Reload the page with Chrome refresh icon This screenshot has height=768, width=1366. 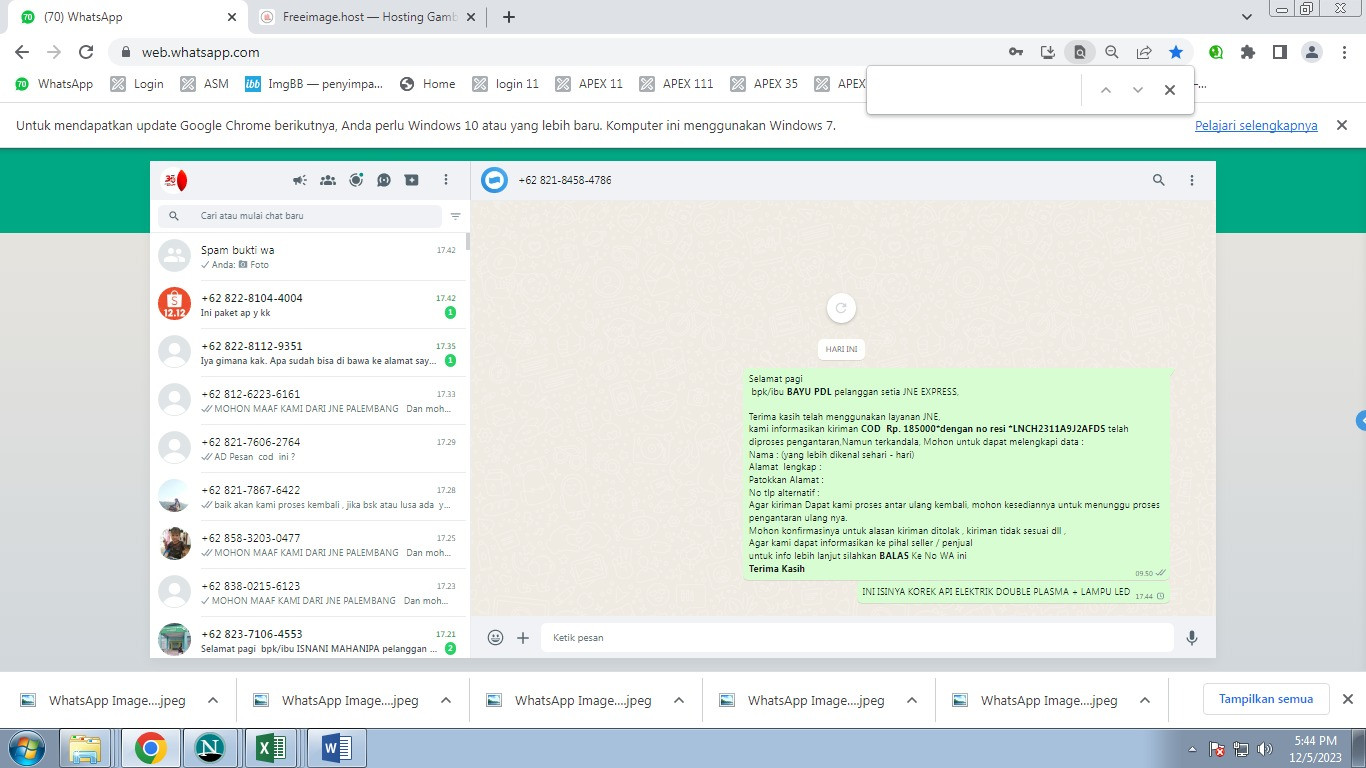[x=86, y=52]
